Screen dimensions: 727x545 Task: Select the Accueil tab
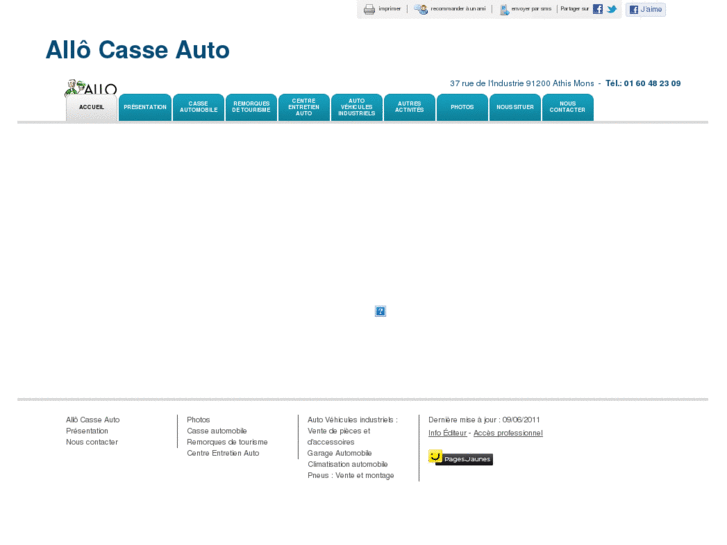pos(91,108)
